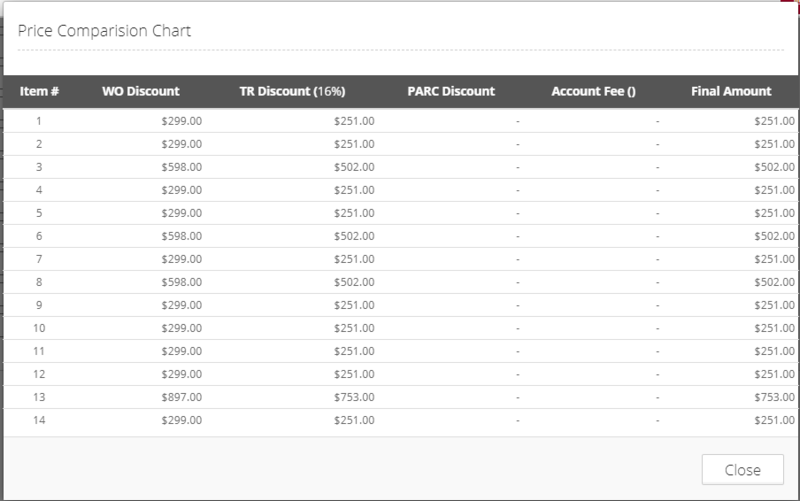Click the Close button

[x=742, y=469]
